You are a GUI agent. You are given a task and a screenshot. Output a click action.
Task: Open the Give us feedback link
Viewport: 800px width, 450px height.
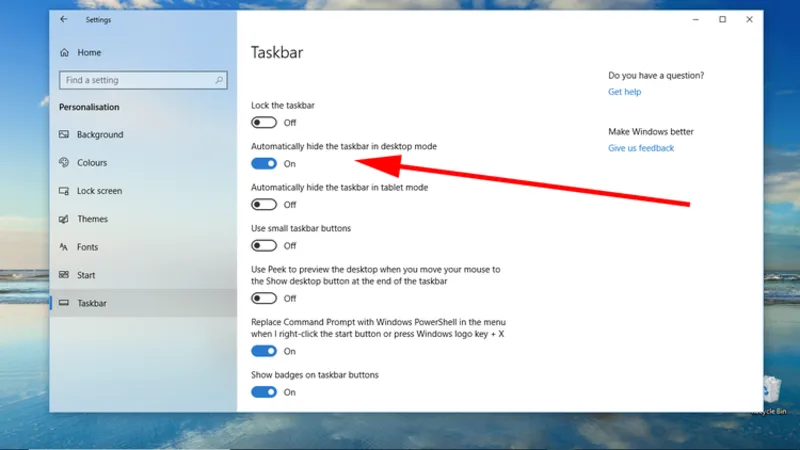click(641, 148)
